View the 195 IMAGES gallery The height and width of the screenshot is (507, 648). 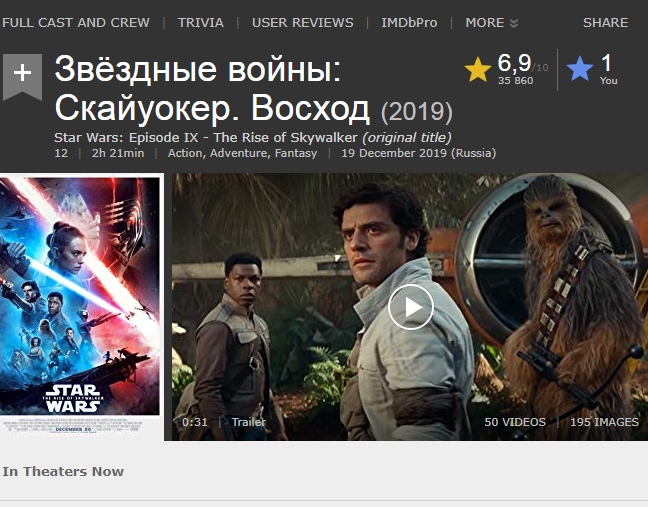click(x=604, y=422)
